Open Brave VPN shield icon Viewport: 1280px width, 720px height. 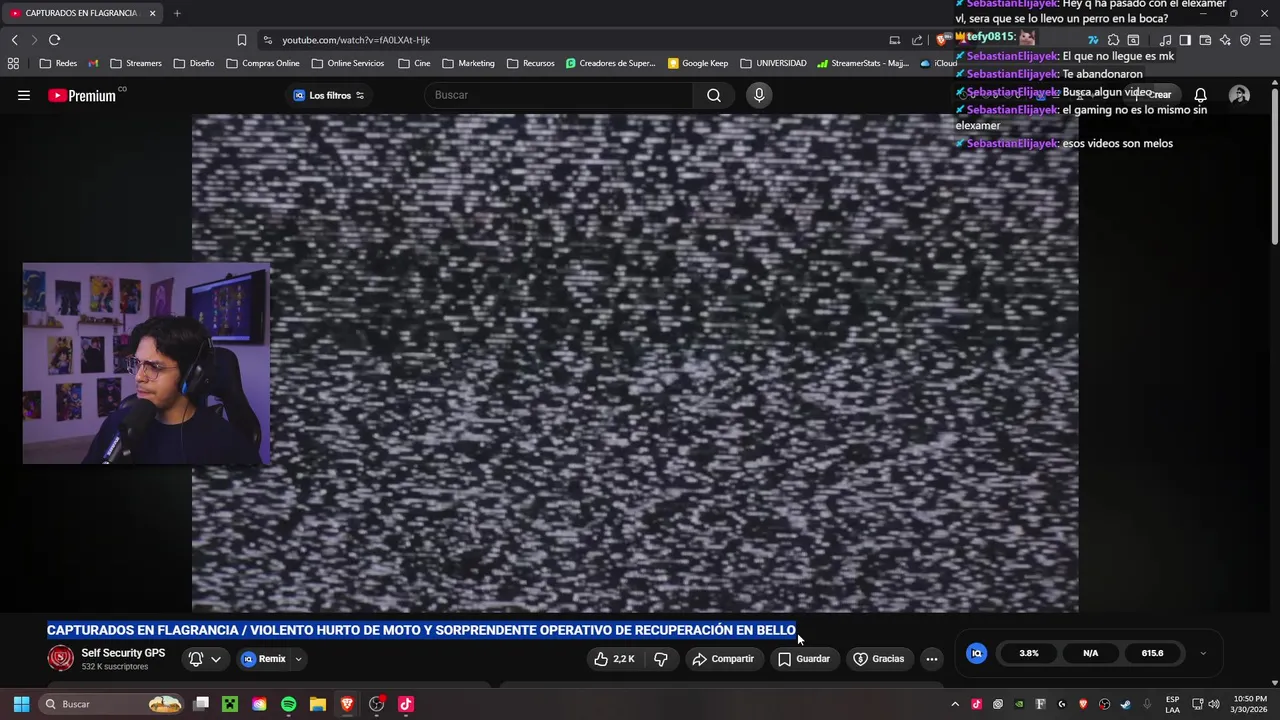1245,40
